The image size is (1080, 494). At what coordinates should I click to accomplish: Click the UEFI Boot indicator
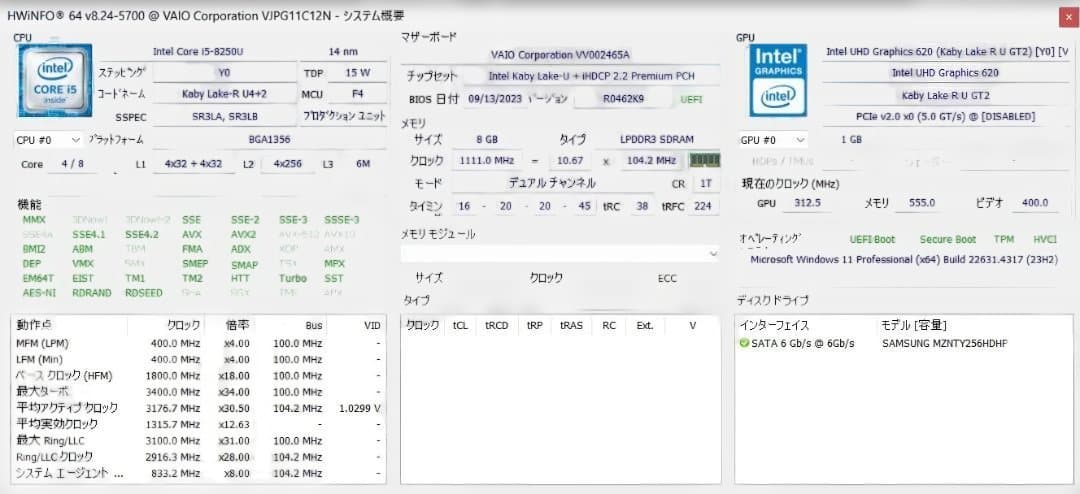click(x=873, y=240)
